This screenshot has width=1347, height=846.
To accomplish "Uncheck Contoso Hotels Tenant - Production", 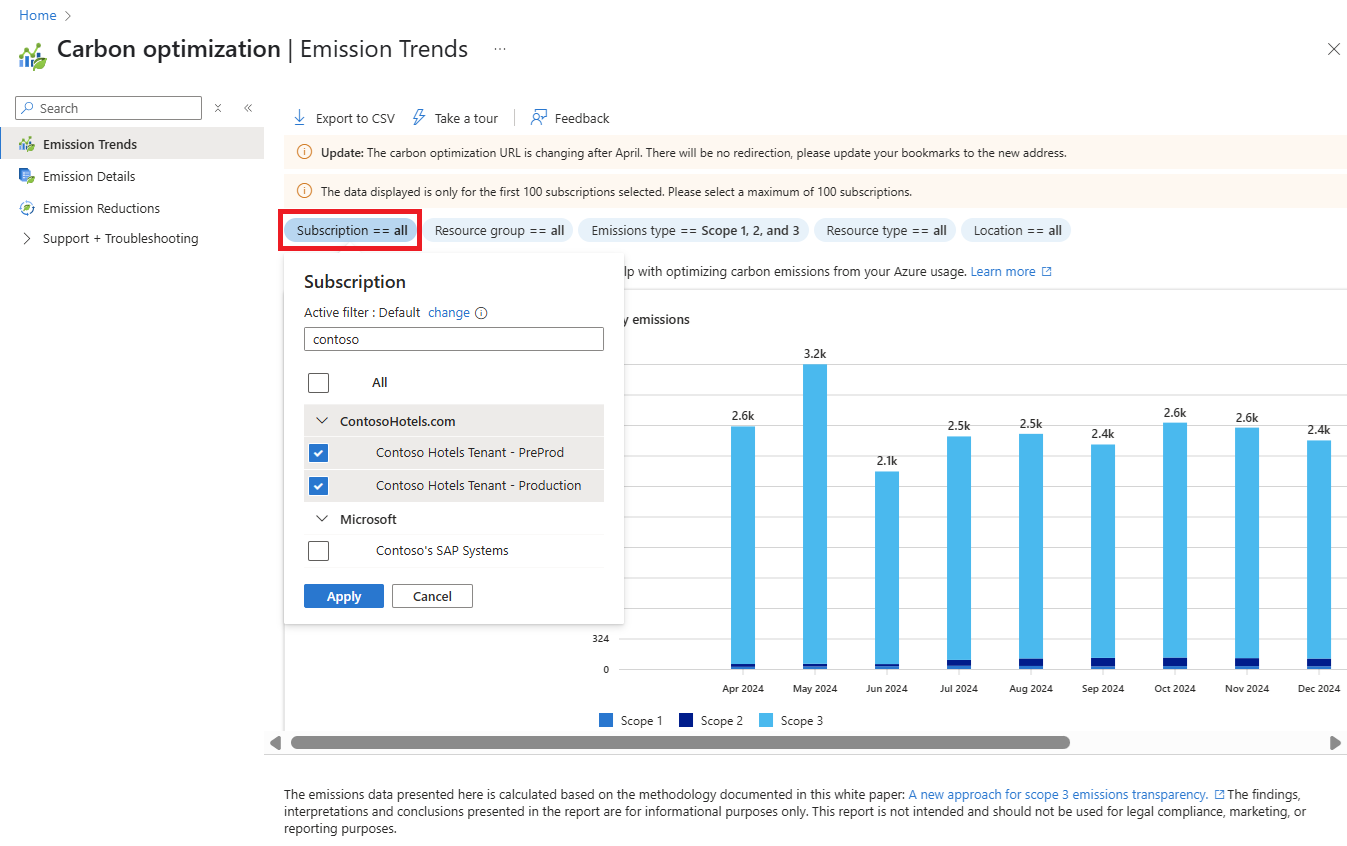I will (318, 486).
